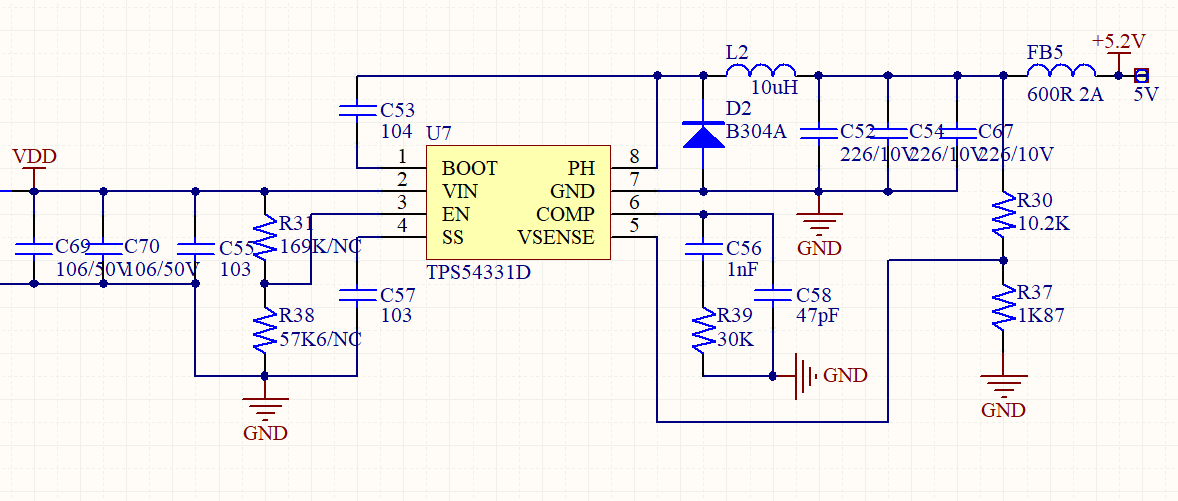The height and width of the screenshot is (501, 1178).
Task: Click the 57K6/NC resistor value
Action: [319, 339]
